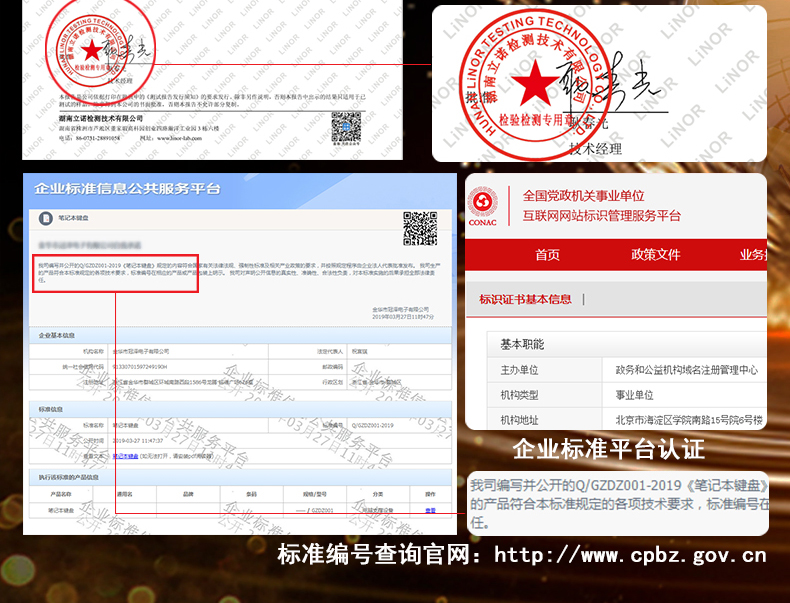This screenshot has height=603, width=790.
Task: Click the 主办单位 label cell
Action: (x=545, y=370)
